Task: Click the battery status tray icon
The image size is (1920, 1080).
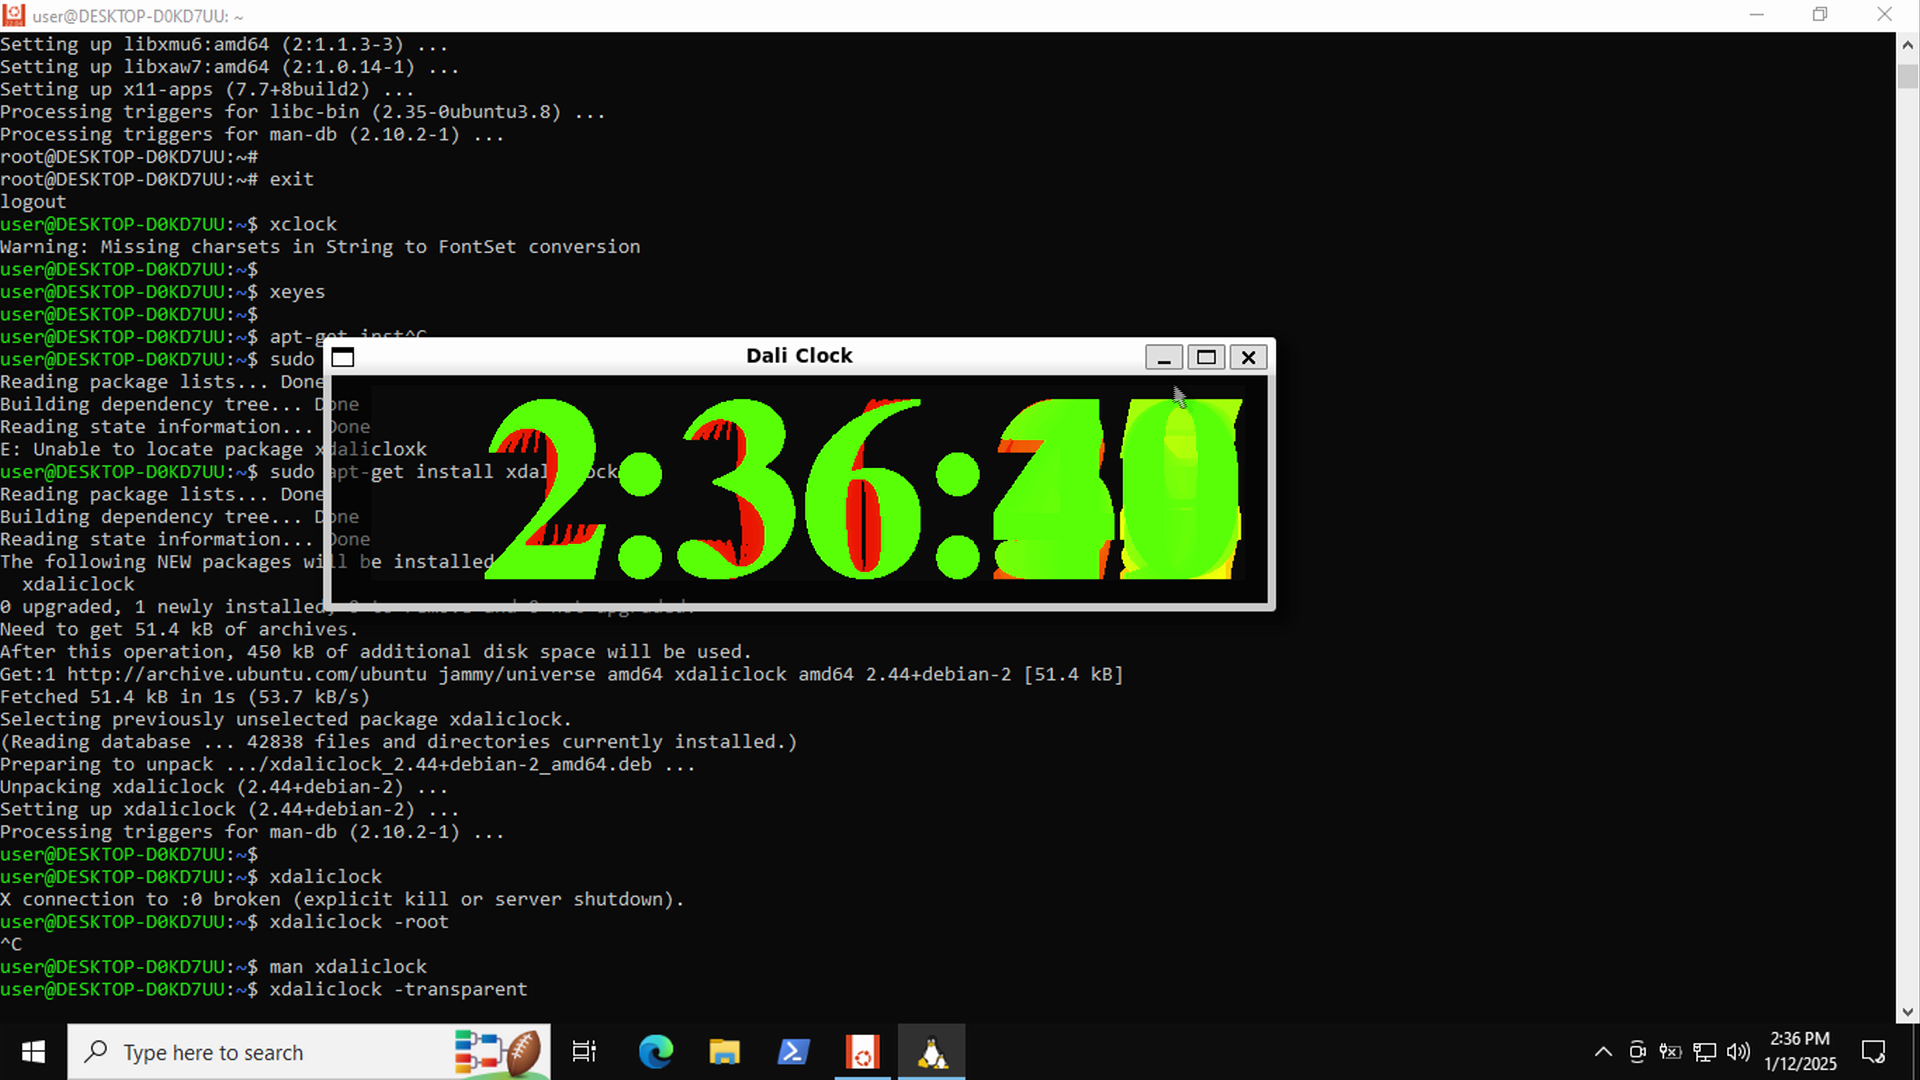Action: (x=1670, y=1052)
